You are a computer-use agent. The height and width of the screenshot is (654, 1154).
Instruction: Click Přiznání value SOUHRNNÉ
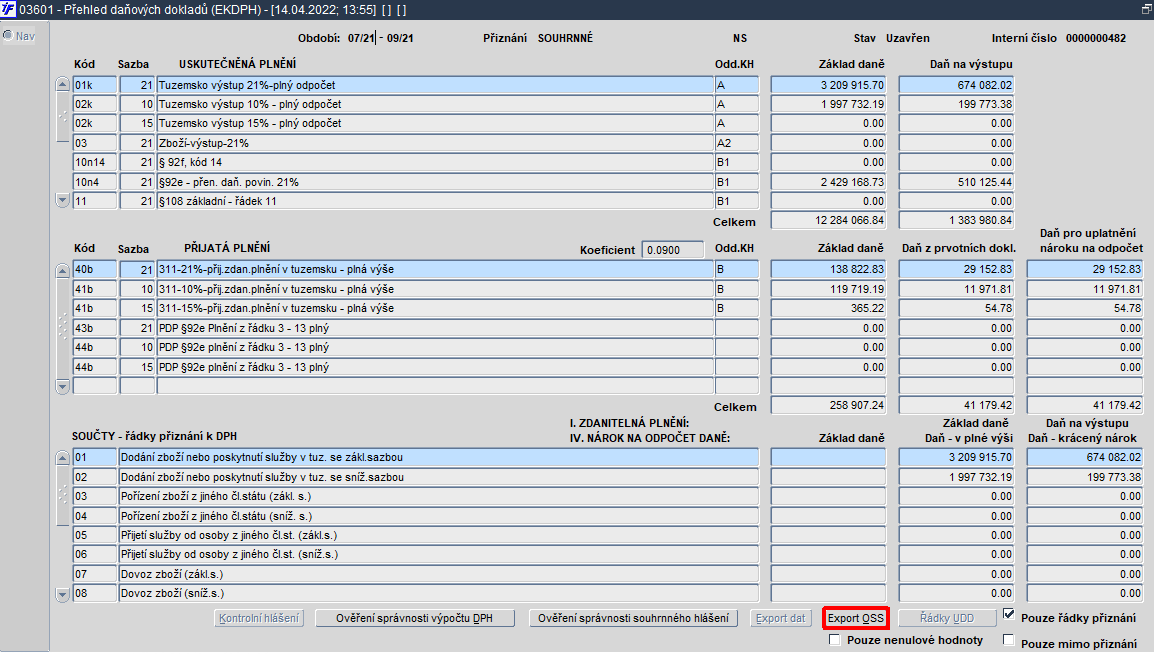click(565, 38)
